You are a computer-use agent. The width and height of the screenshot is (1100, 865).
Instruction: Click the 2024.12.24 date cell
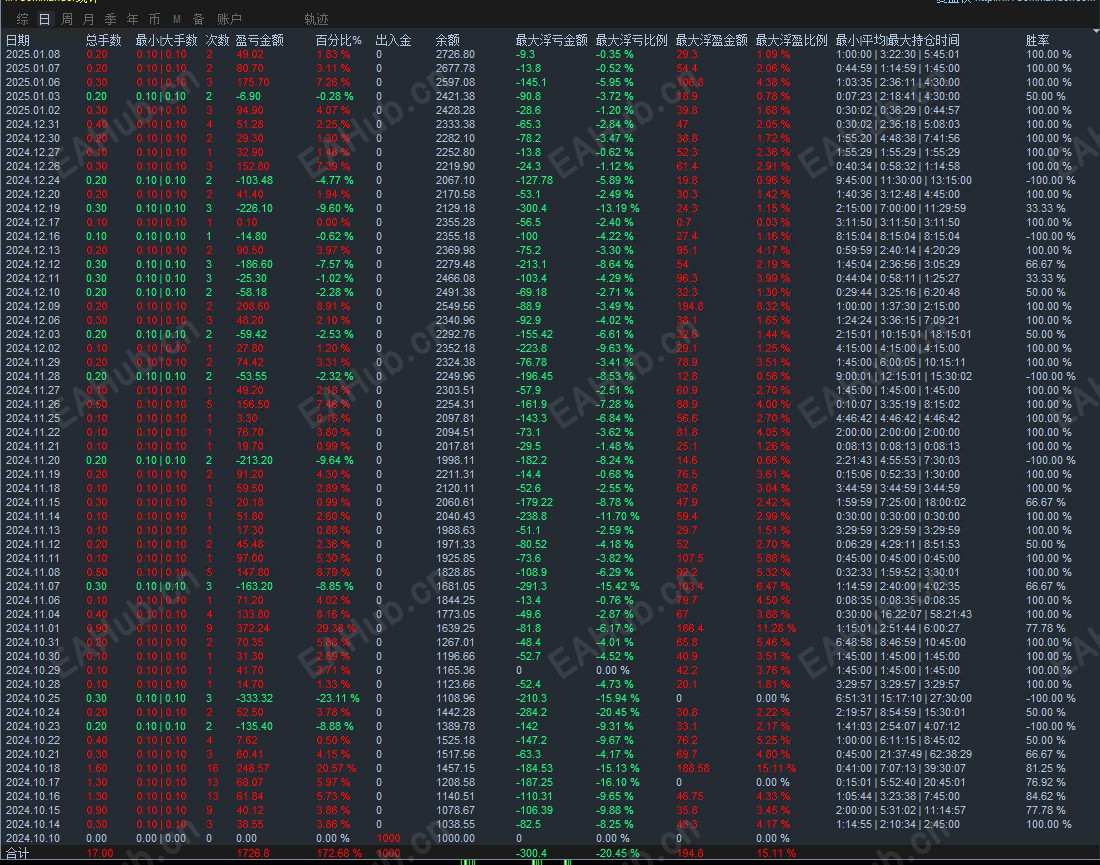pos(33,180)
